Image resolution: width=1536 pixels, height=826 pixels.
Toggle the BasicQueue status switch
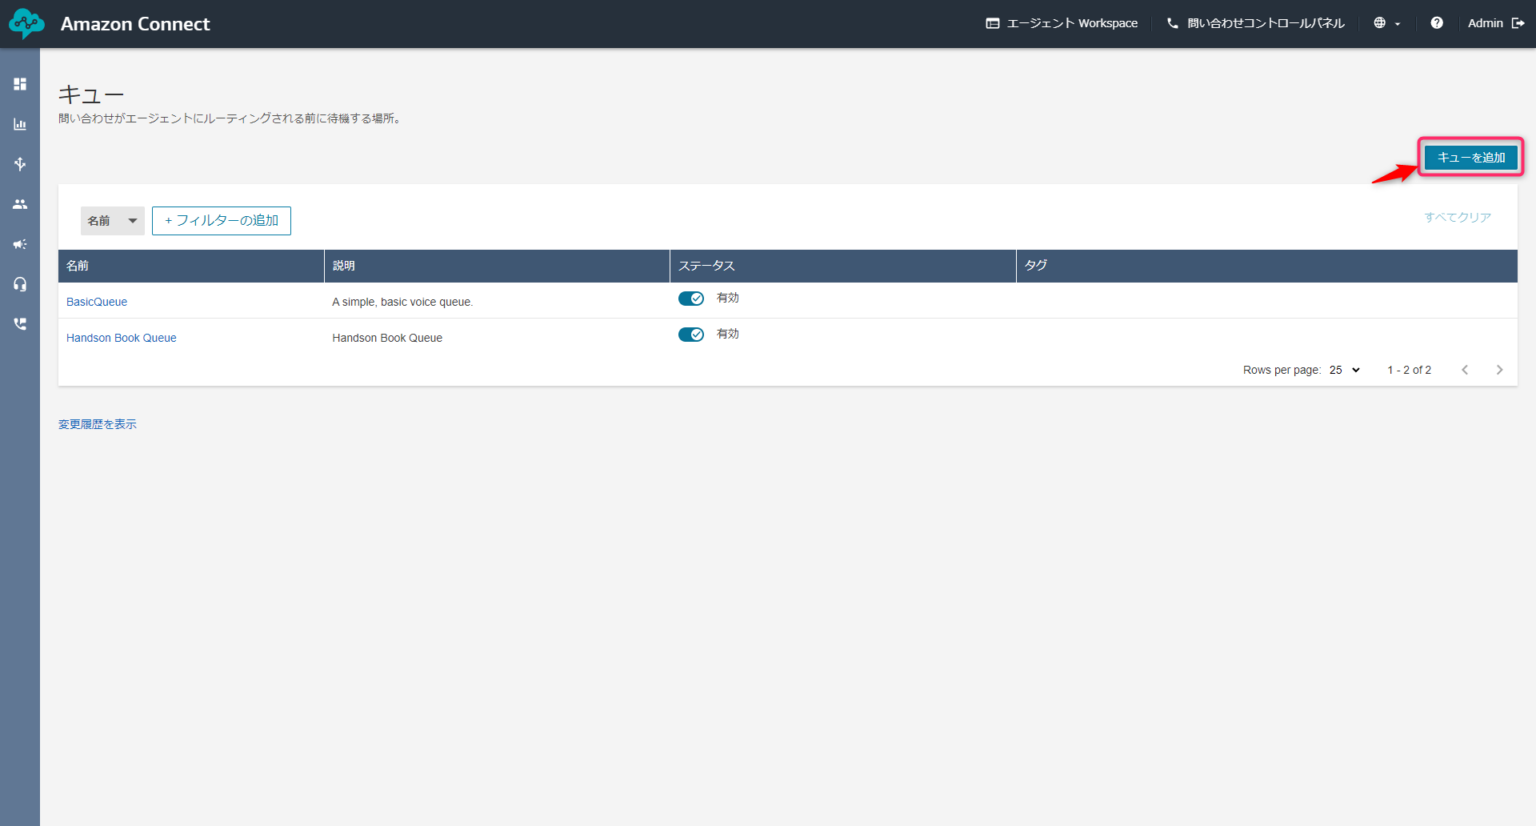click(x=691, y=297)
